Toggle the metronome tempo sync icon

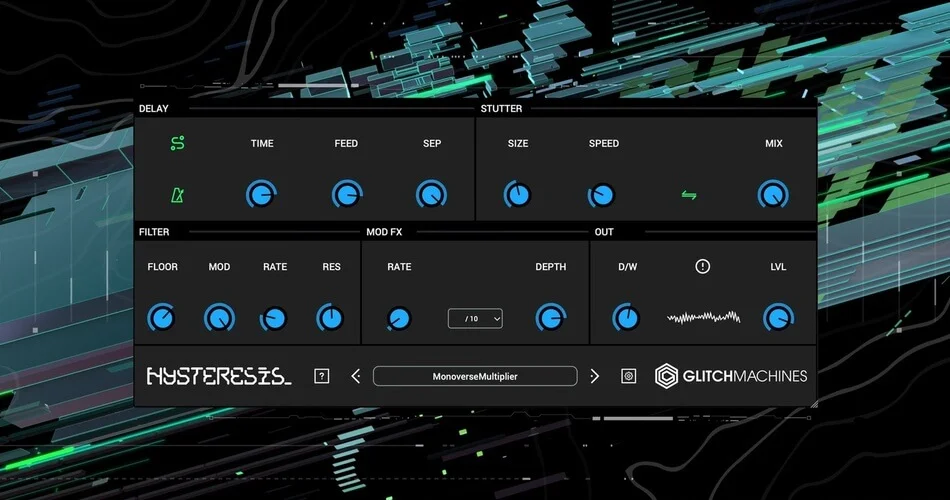(x=178, y=195)
